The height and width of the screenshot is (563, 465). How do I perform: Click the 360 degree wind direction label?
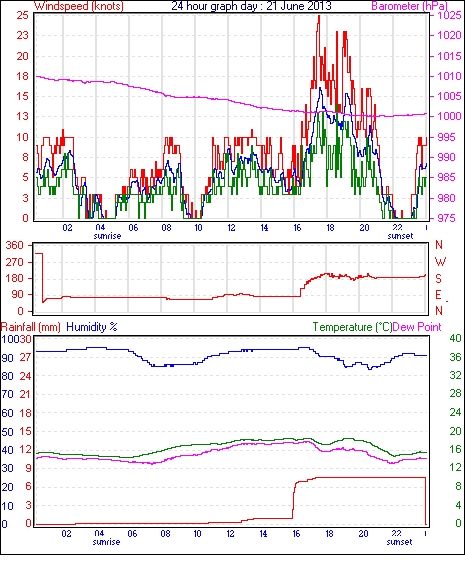tap(15, 246)
